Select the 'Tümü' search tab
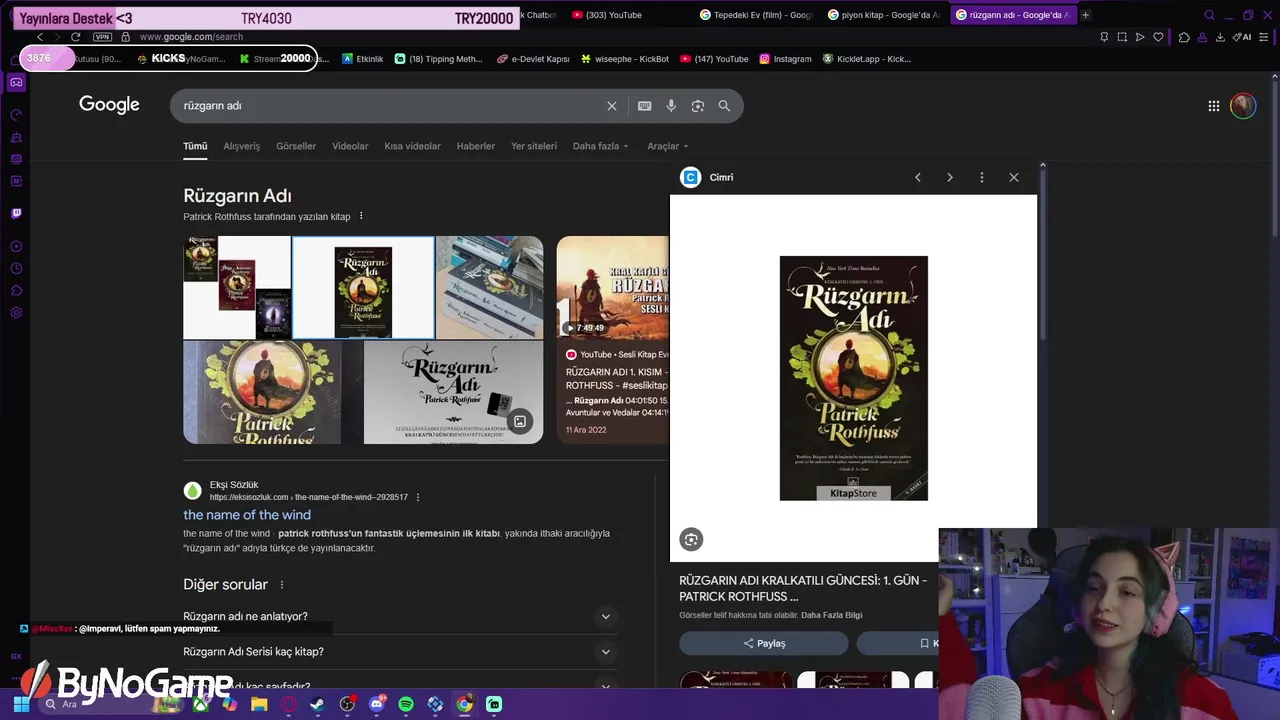Screen dimensions: 1280x720 [195, 146]
